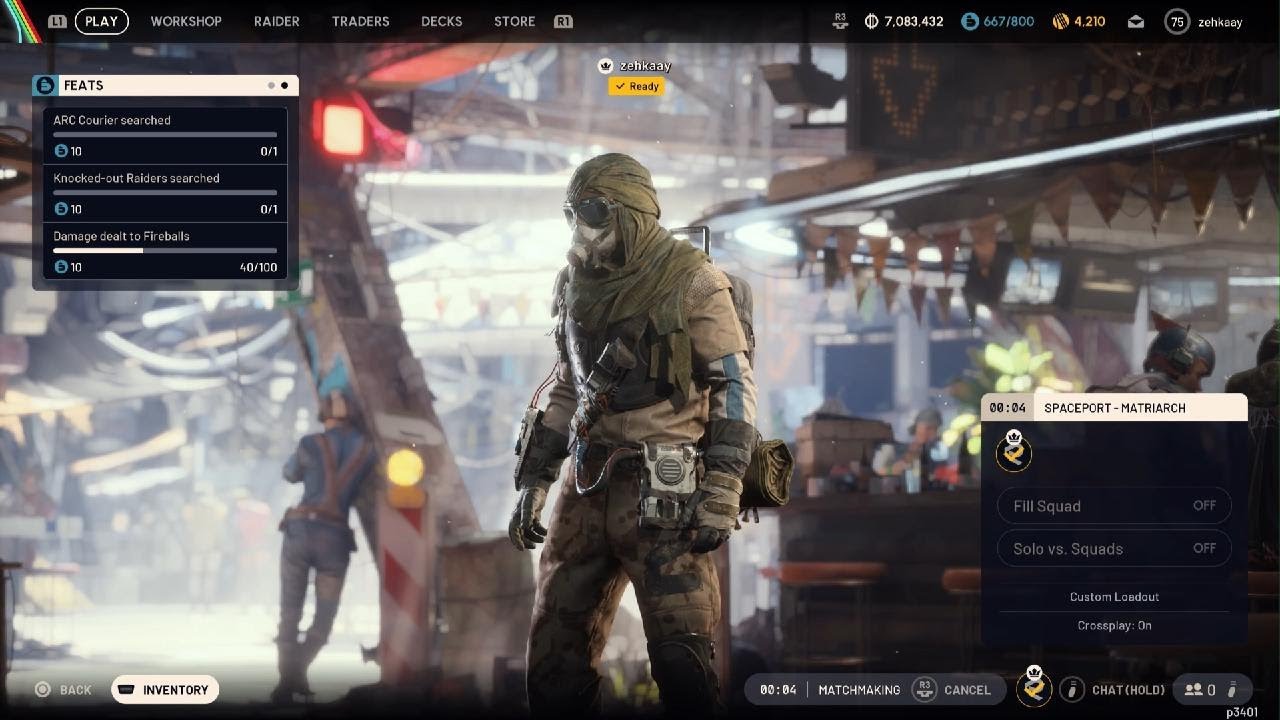Click the R1 next-tab bumper icon
The width and height of the screenshot is (1280, 720).
[563, 21]
